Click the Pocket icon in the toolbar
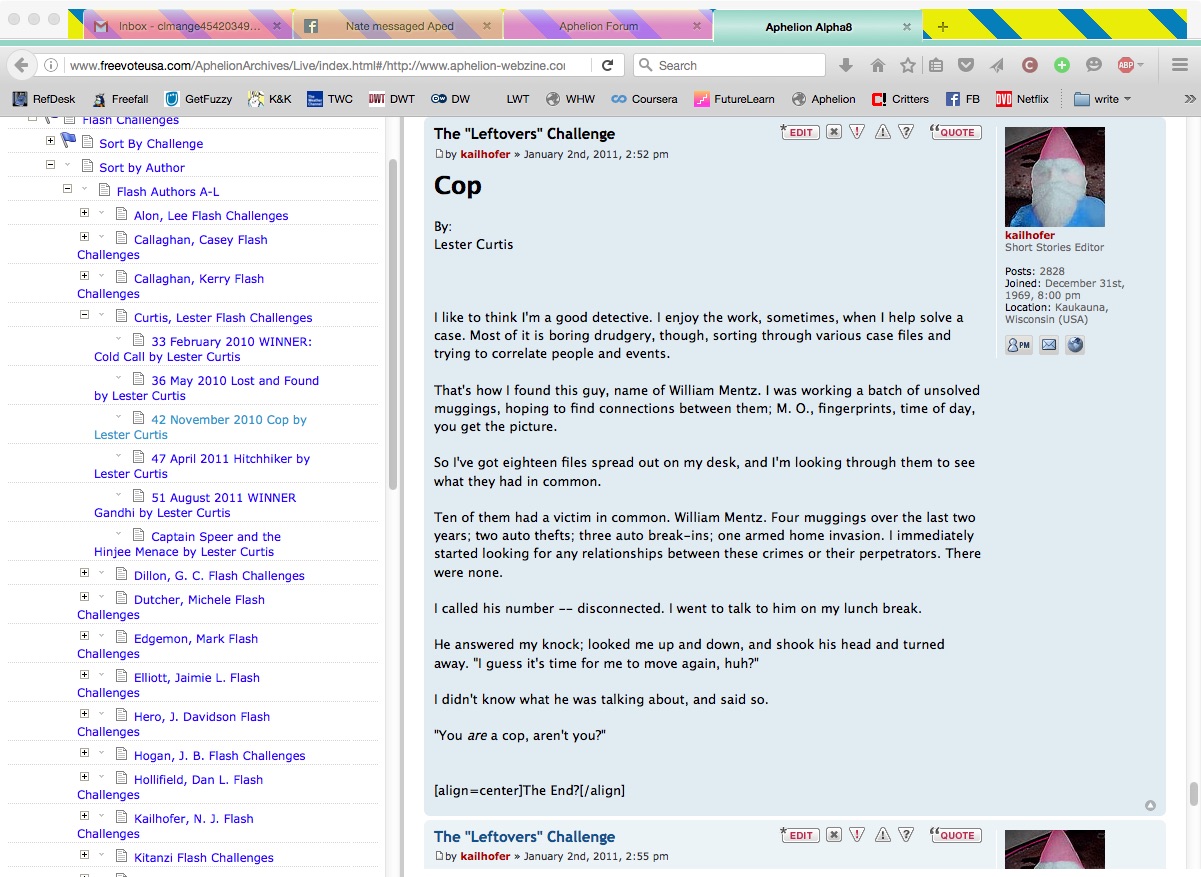 click(965, 65)
